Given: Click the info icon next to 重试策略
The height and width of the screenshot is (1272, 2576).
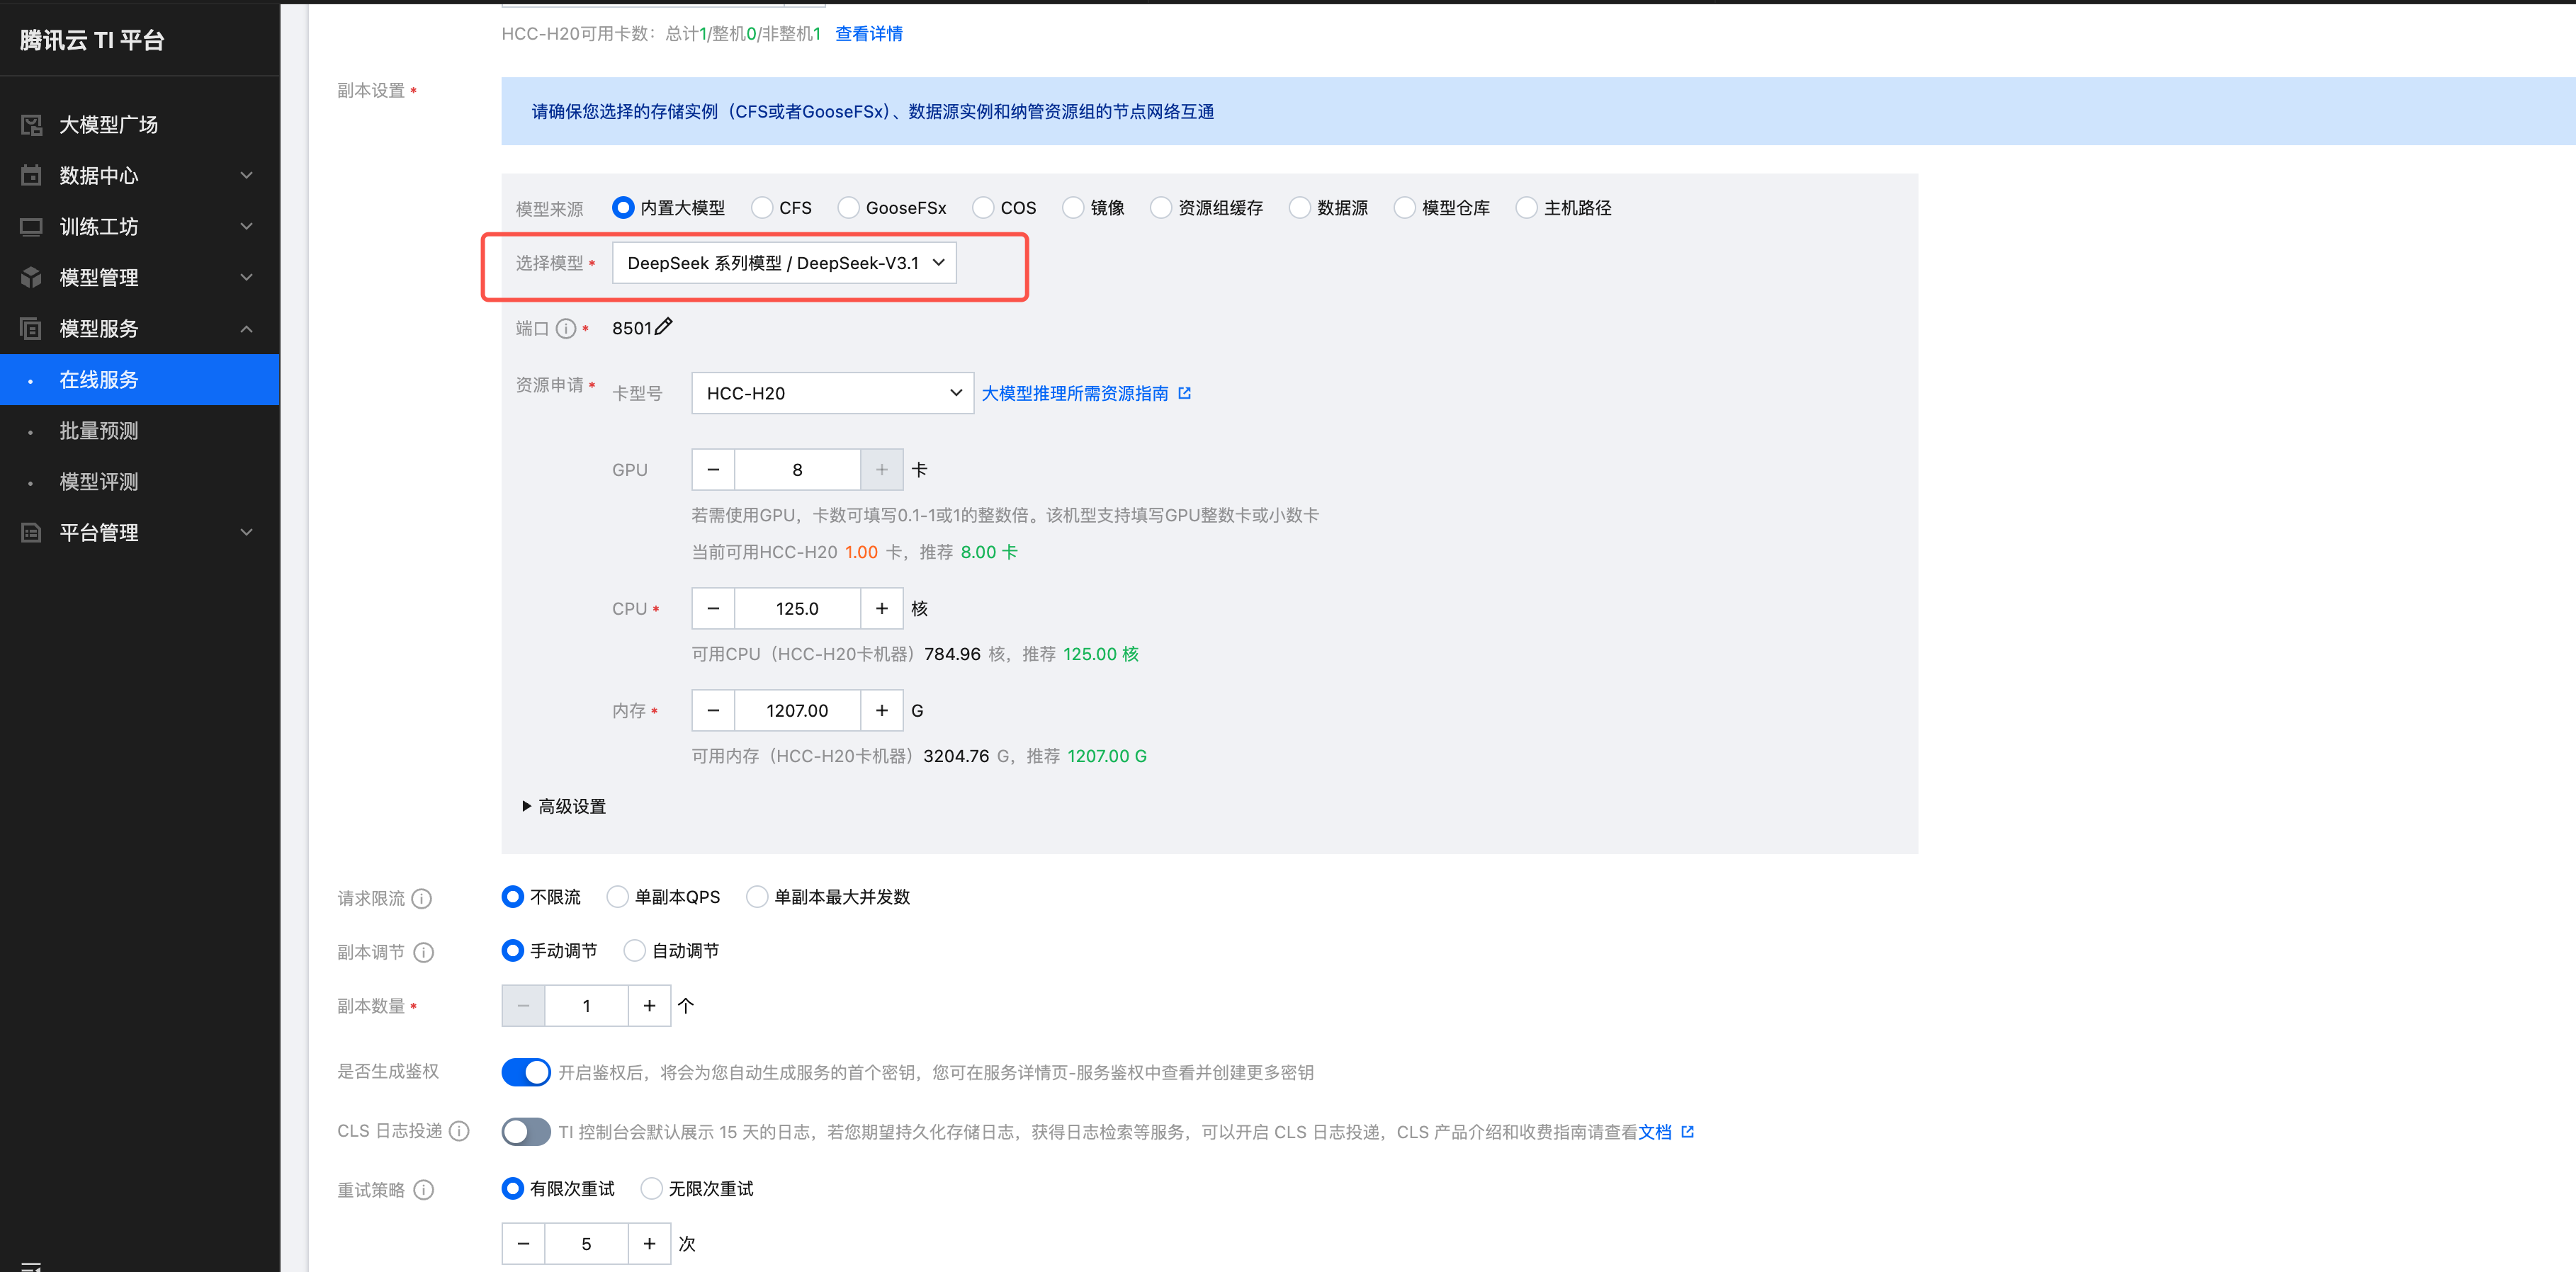Looking at the screenshot, I should pos(424,1190).
